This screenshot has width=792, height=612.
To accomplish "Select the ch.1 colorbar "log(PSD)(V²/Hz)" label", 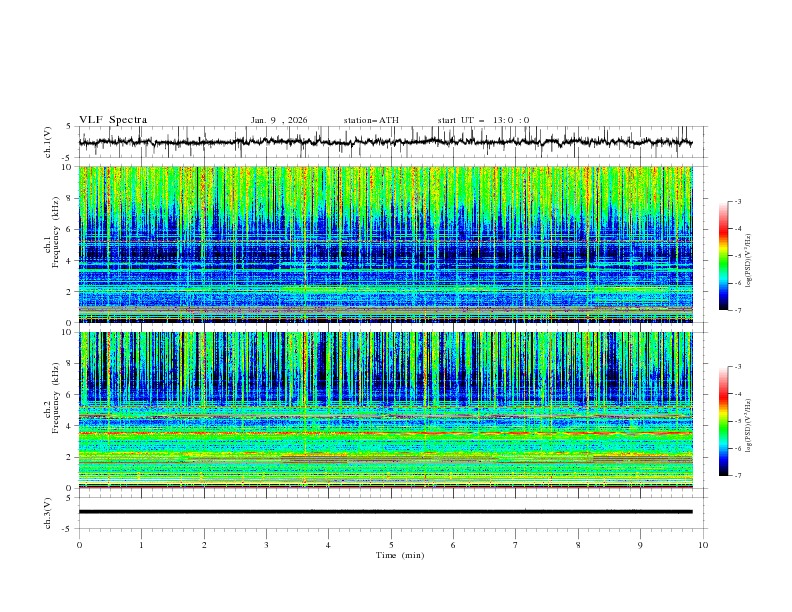I will (750, 261).
